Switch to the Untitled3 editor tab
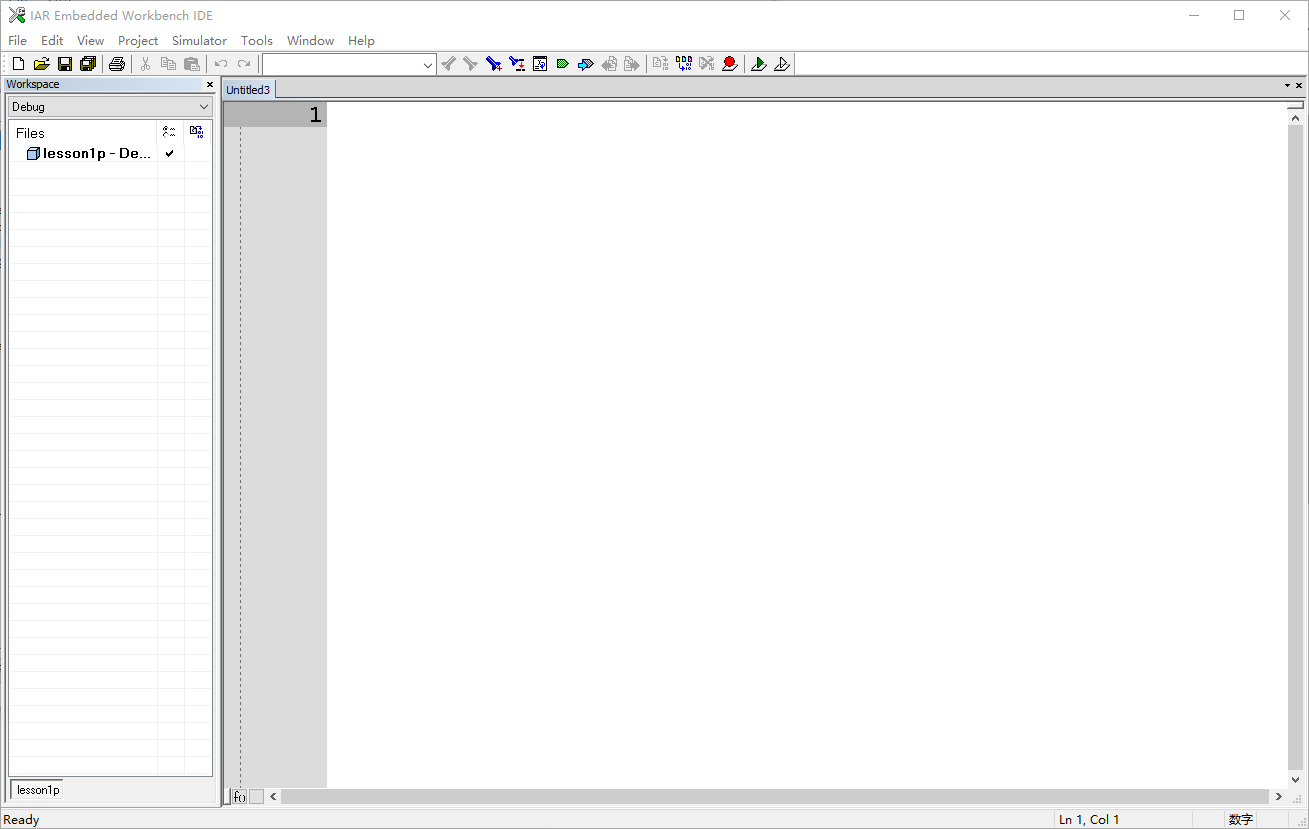Viewport: 1309px width, 829px height. pyautogui.click(x=248, y=90)
